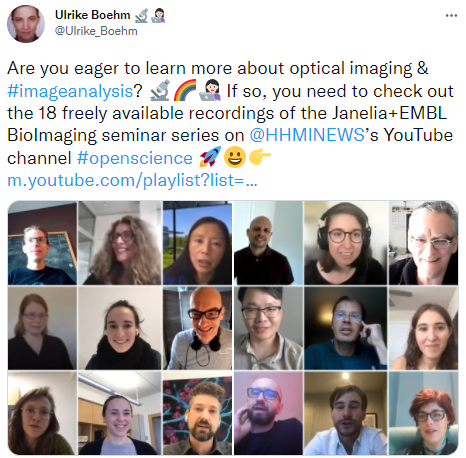Click the grinning face emoji in the tweet
Image resolution: width=466 pixels, height=458 pixels.
tap(235, 157)
